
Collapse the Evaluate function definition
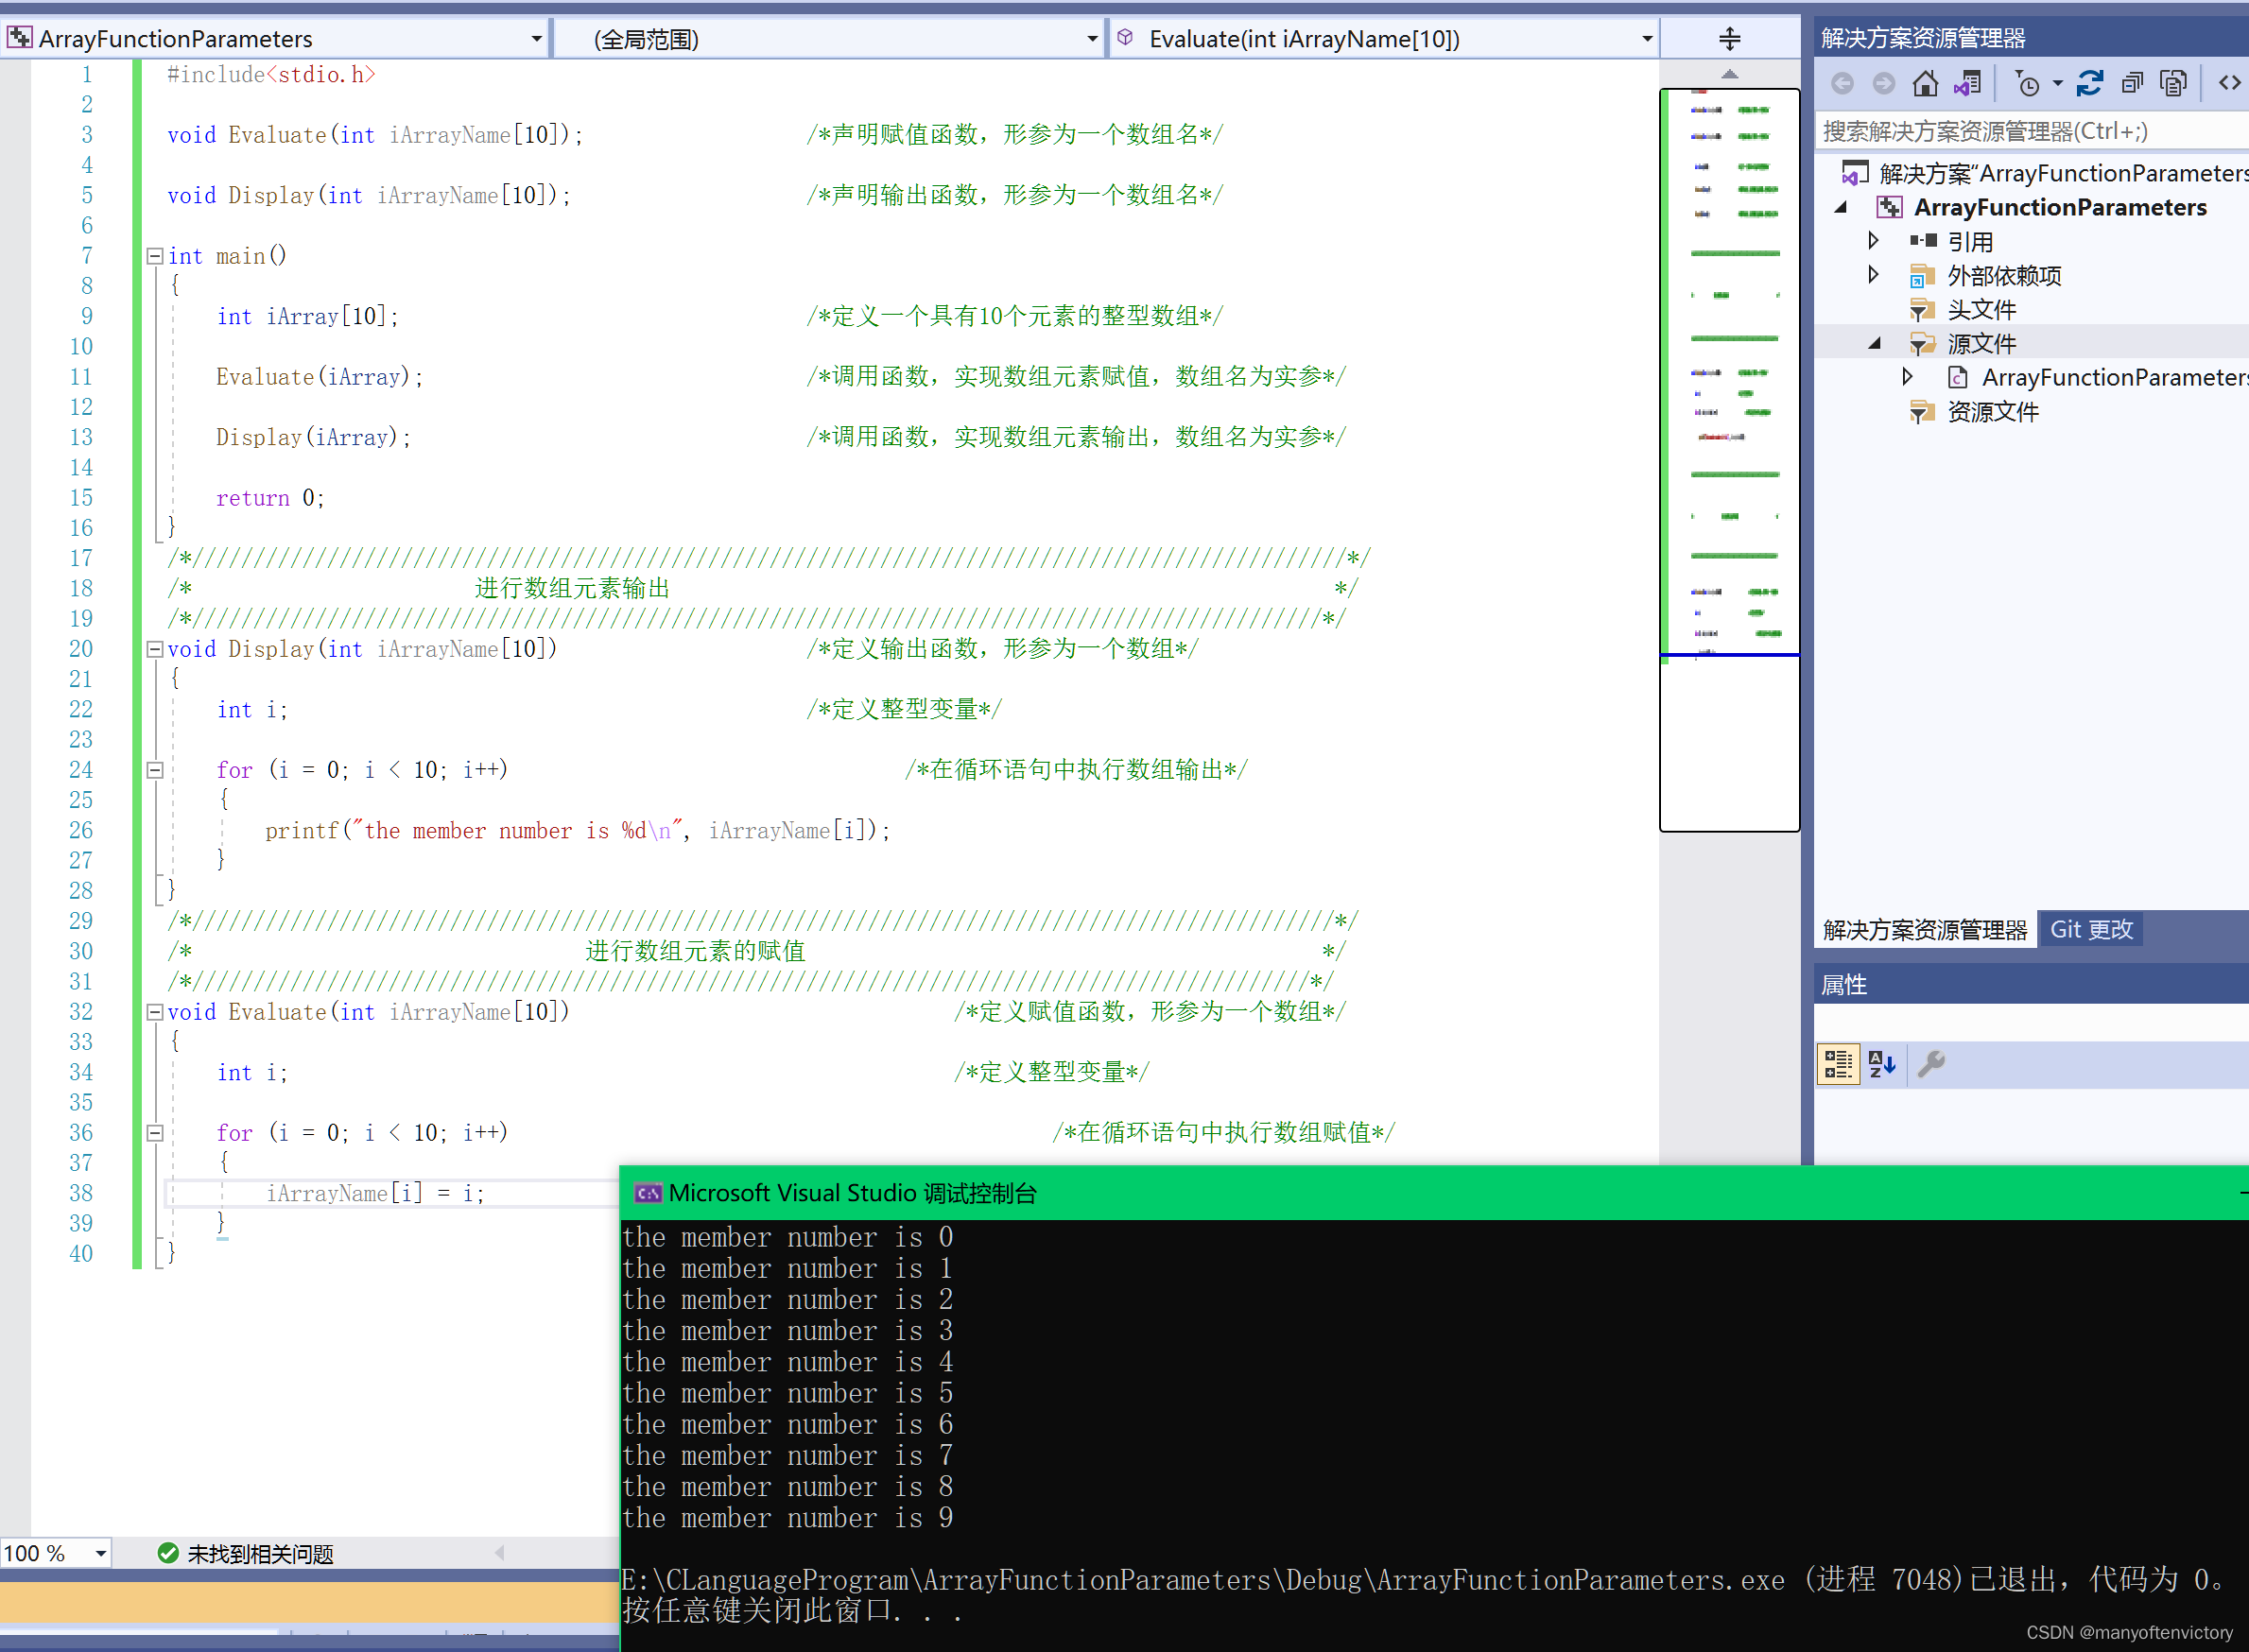click(x=155, y=1012)
